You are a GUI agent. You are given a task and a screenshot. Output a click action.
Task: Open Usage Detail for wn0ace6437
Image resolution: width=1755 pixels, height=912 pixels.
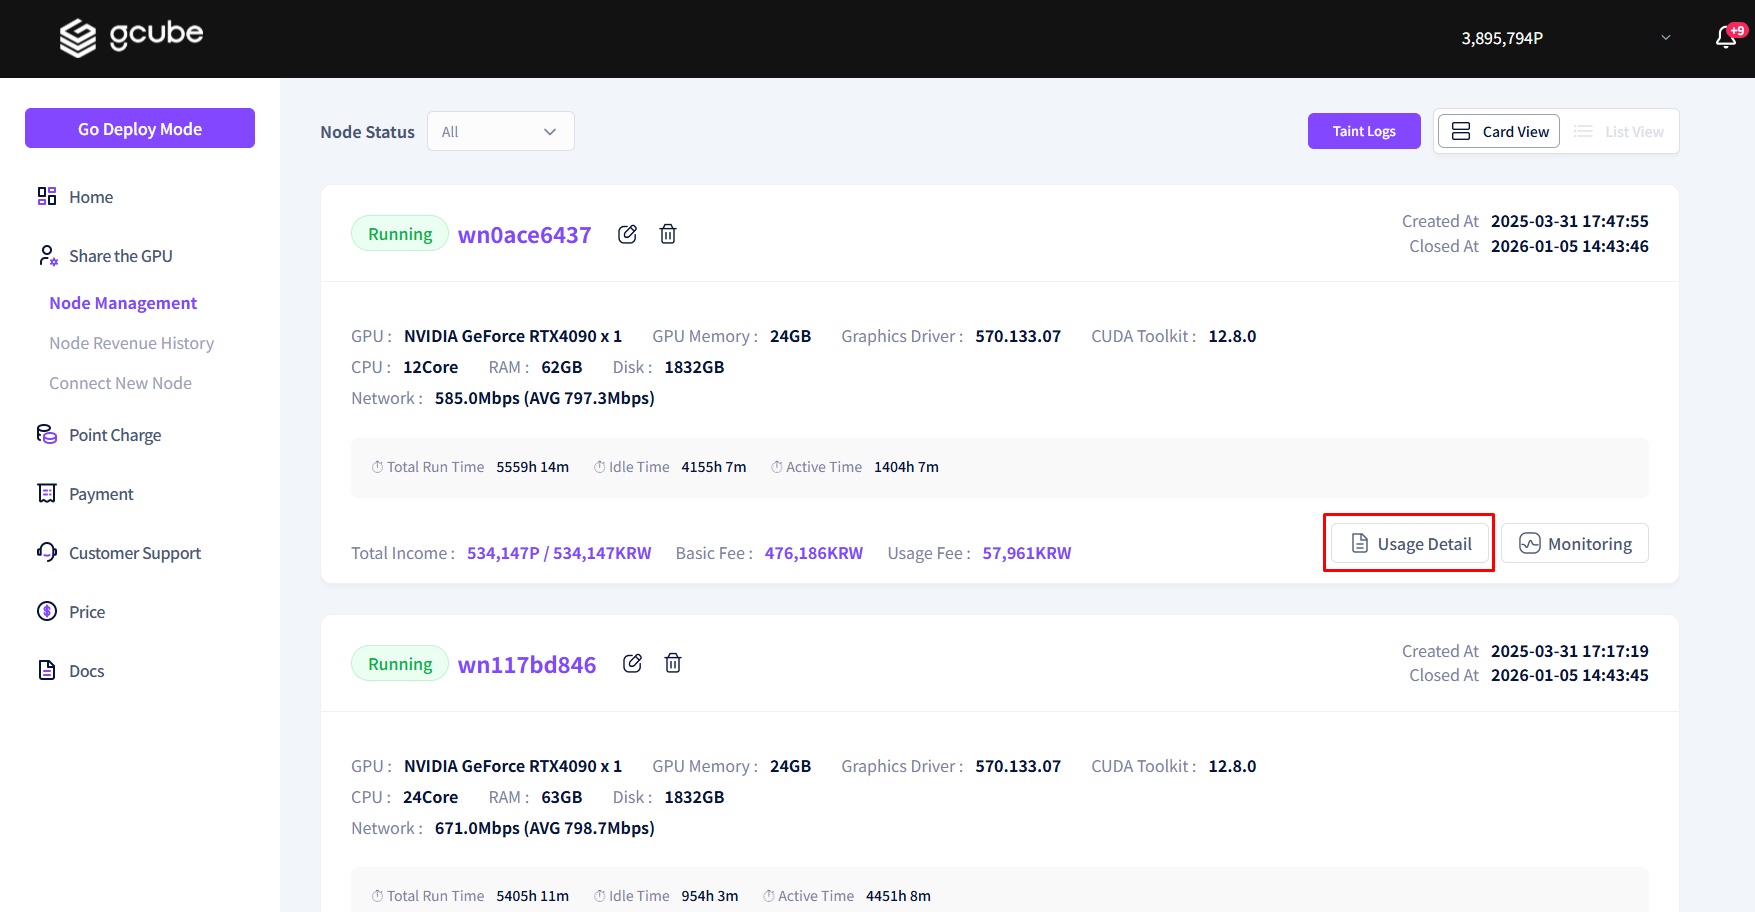[1409, 543]
